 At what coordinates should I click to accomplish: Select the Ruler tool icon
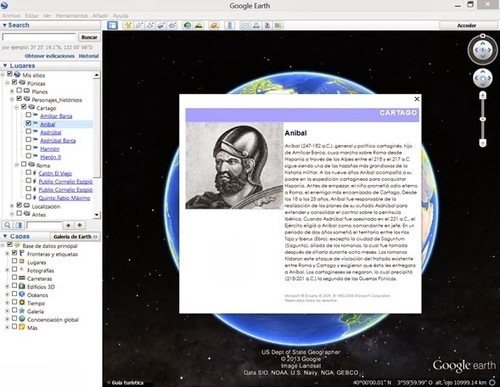[x=230, y=25]
